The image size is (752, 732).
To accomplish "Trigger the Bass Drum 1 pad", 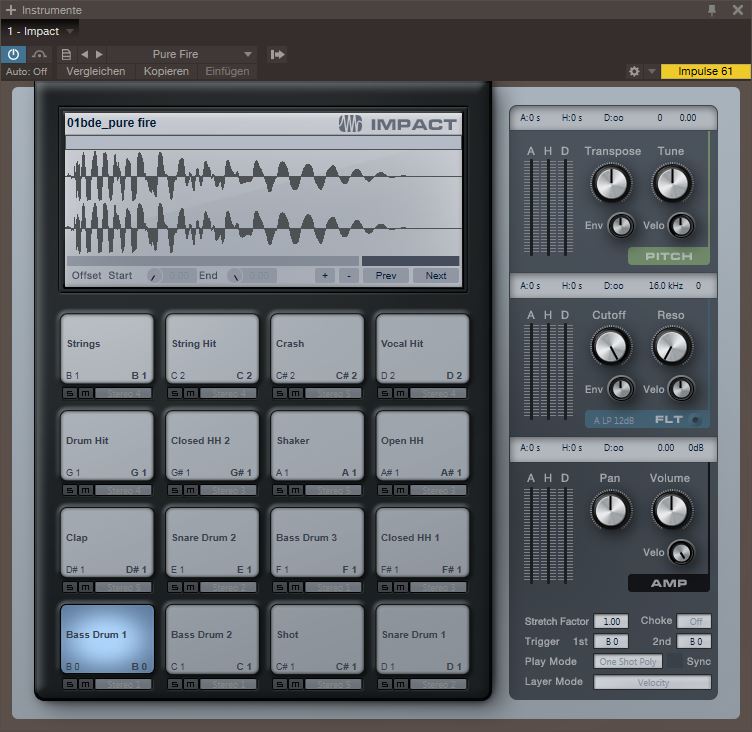I will 107,639.
